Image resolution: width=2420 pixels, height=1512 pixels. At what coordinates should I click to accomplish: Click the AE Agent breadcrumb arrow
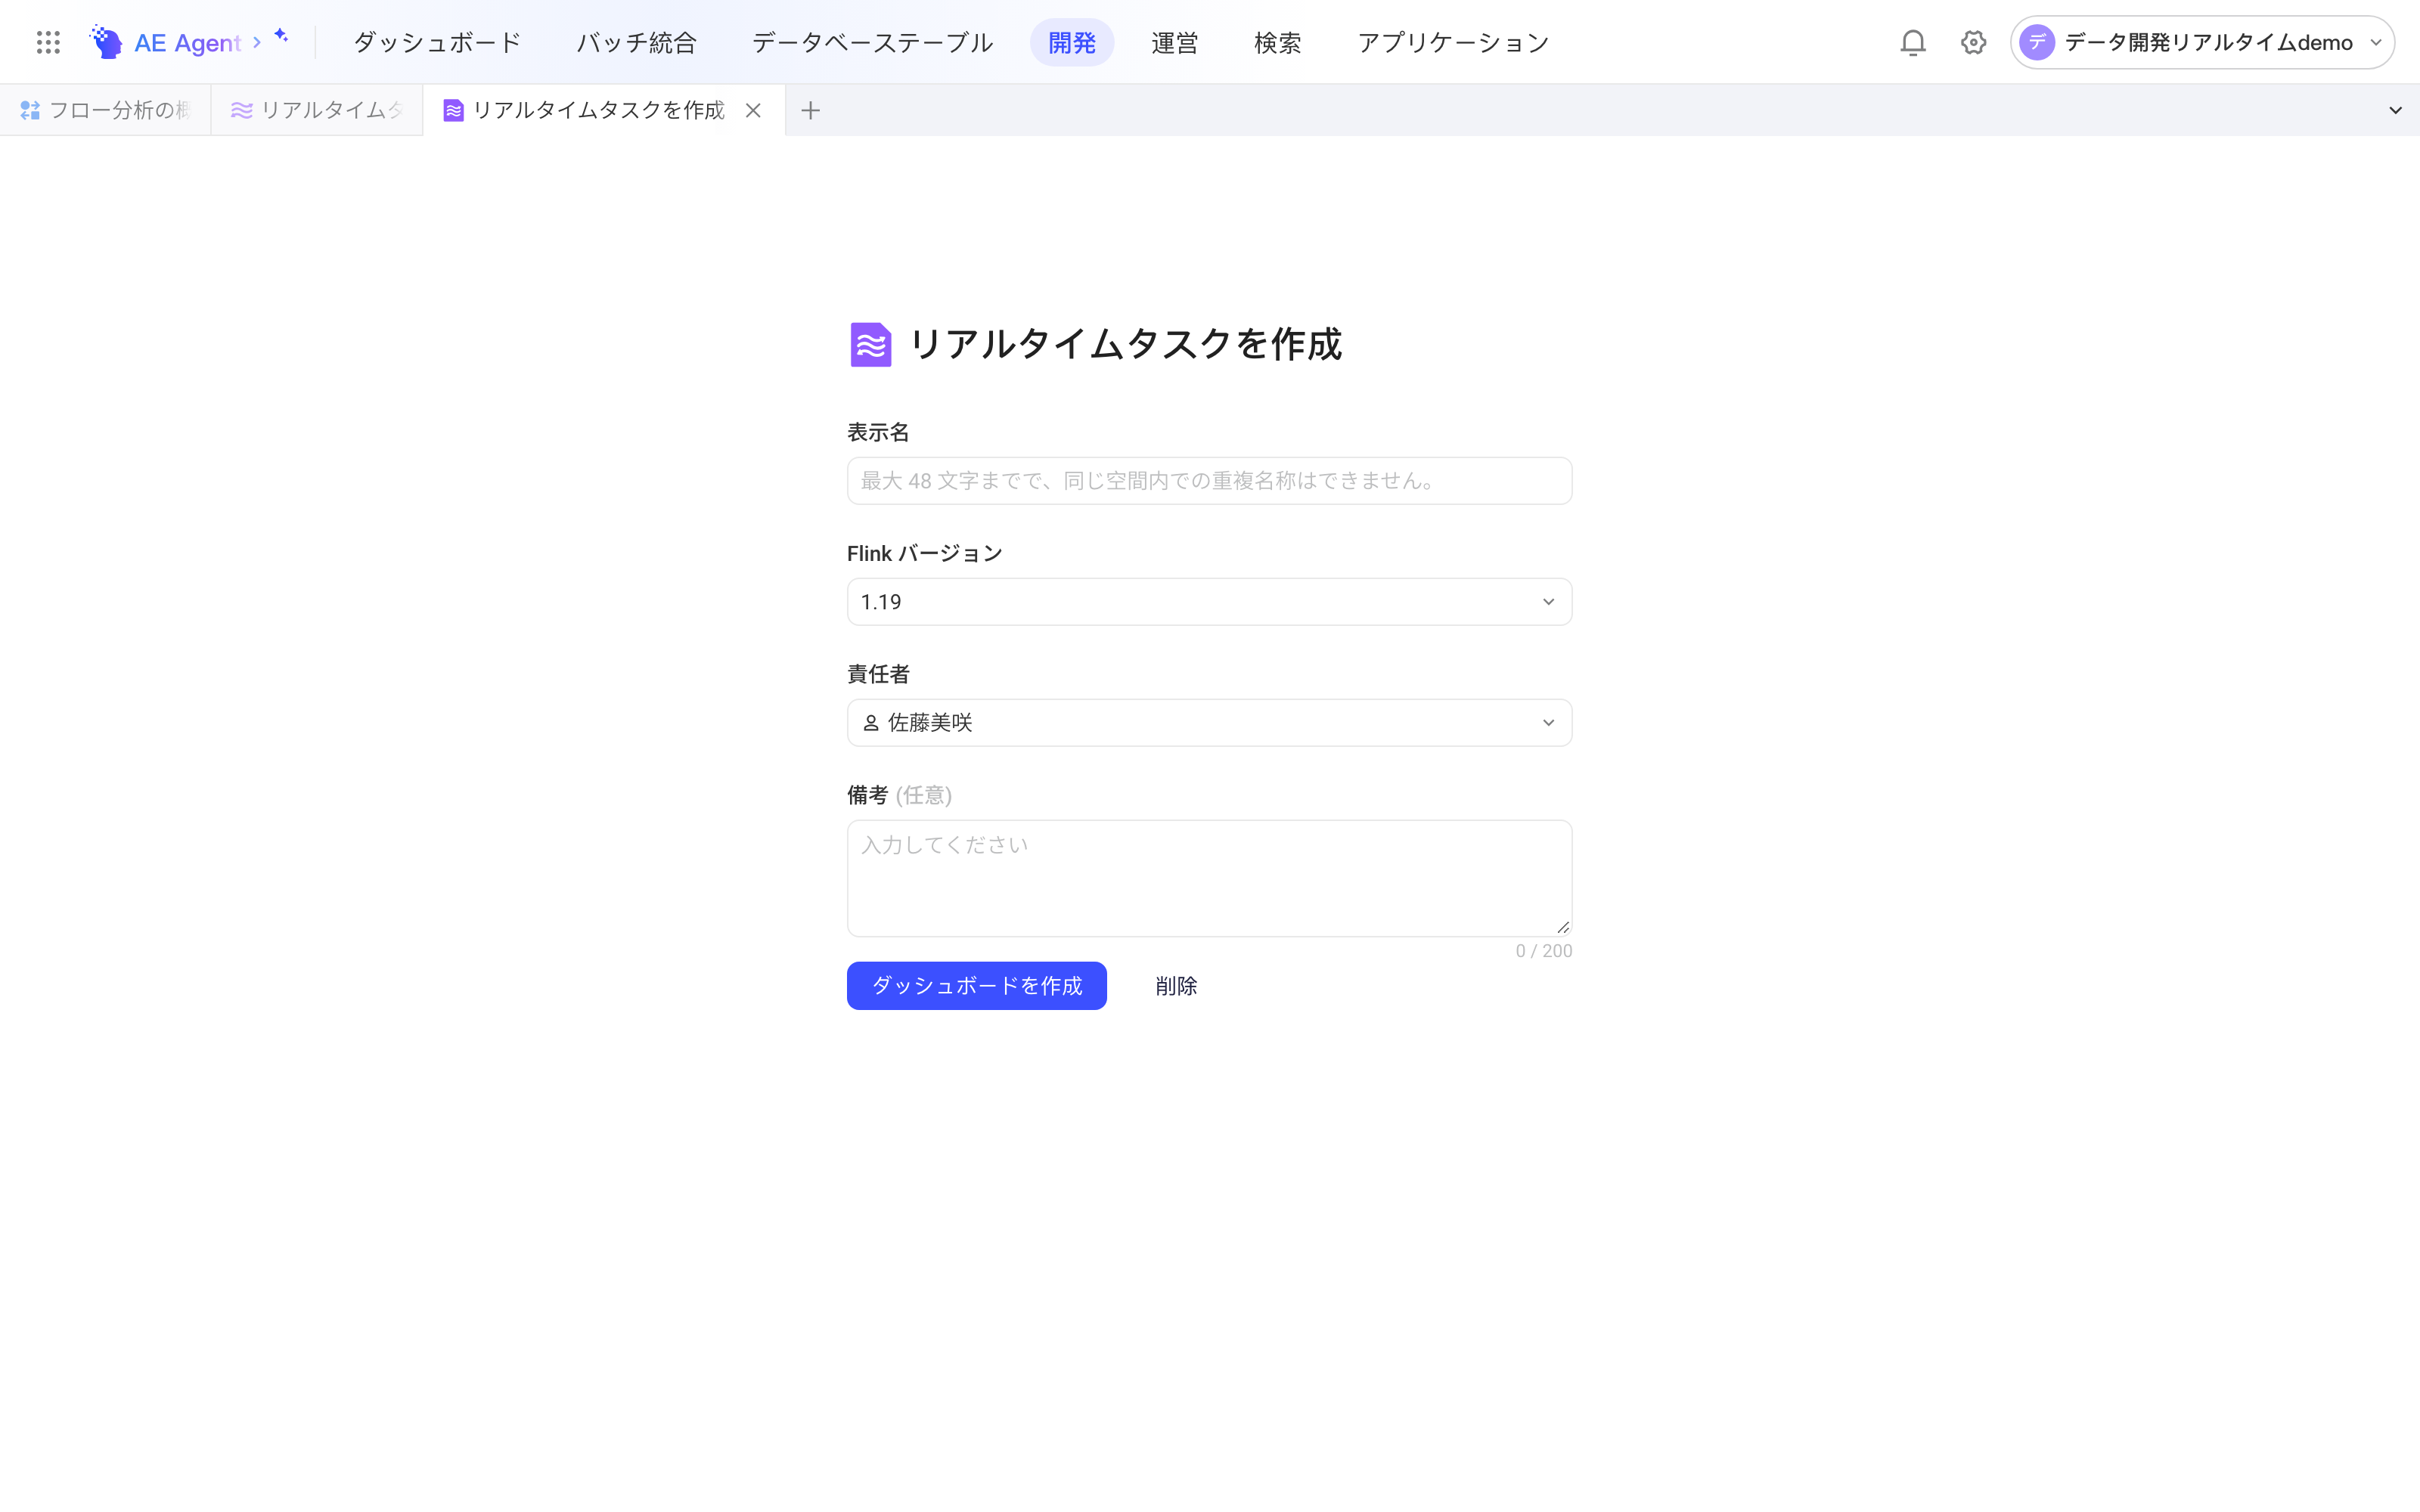257,42
